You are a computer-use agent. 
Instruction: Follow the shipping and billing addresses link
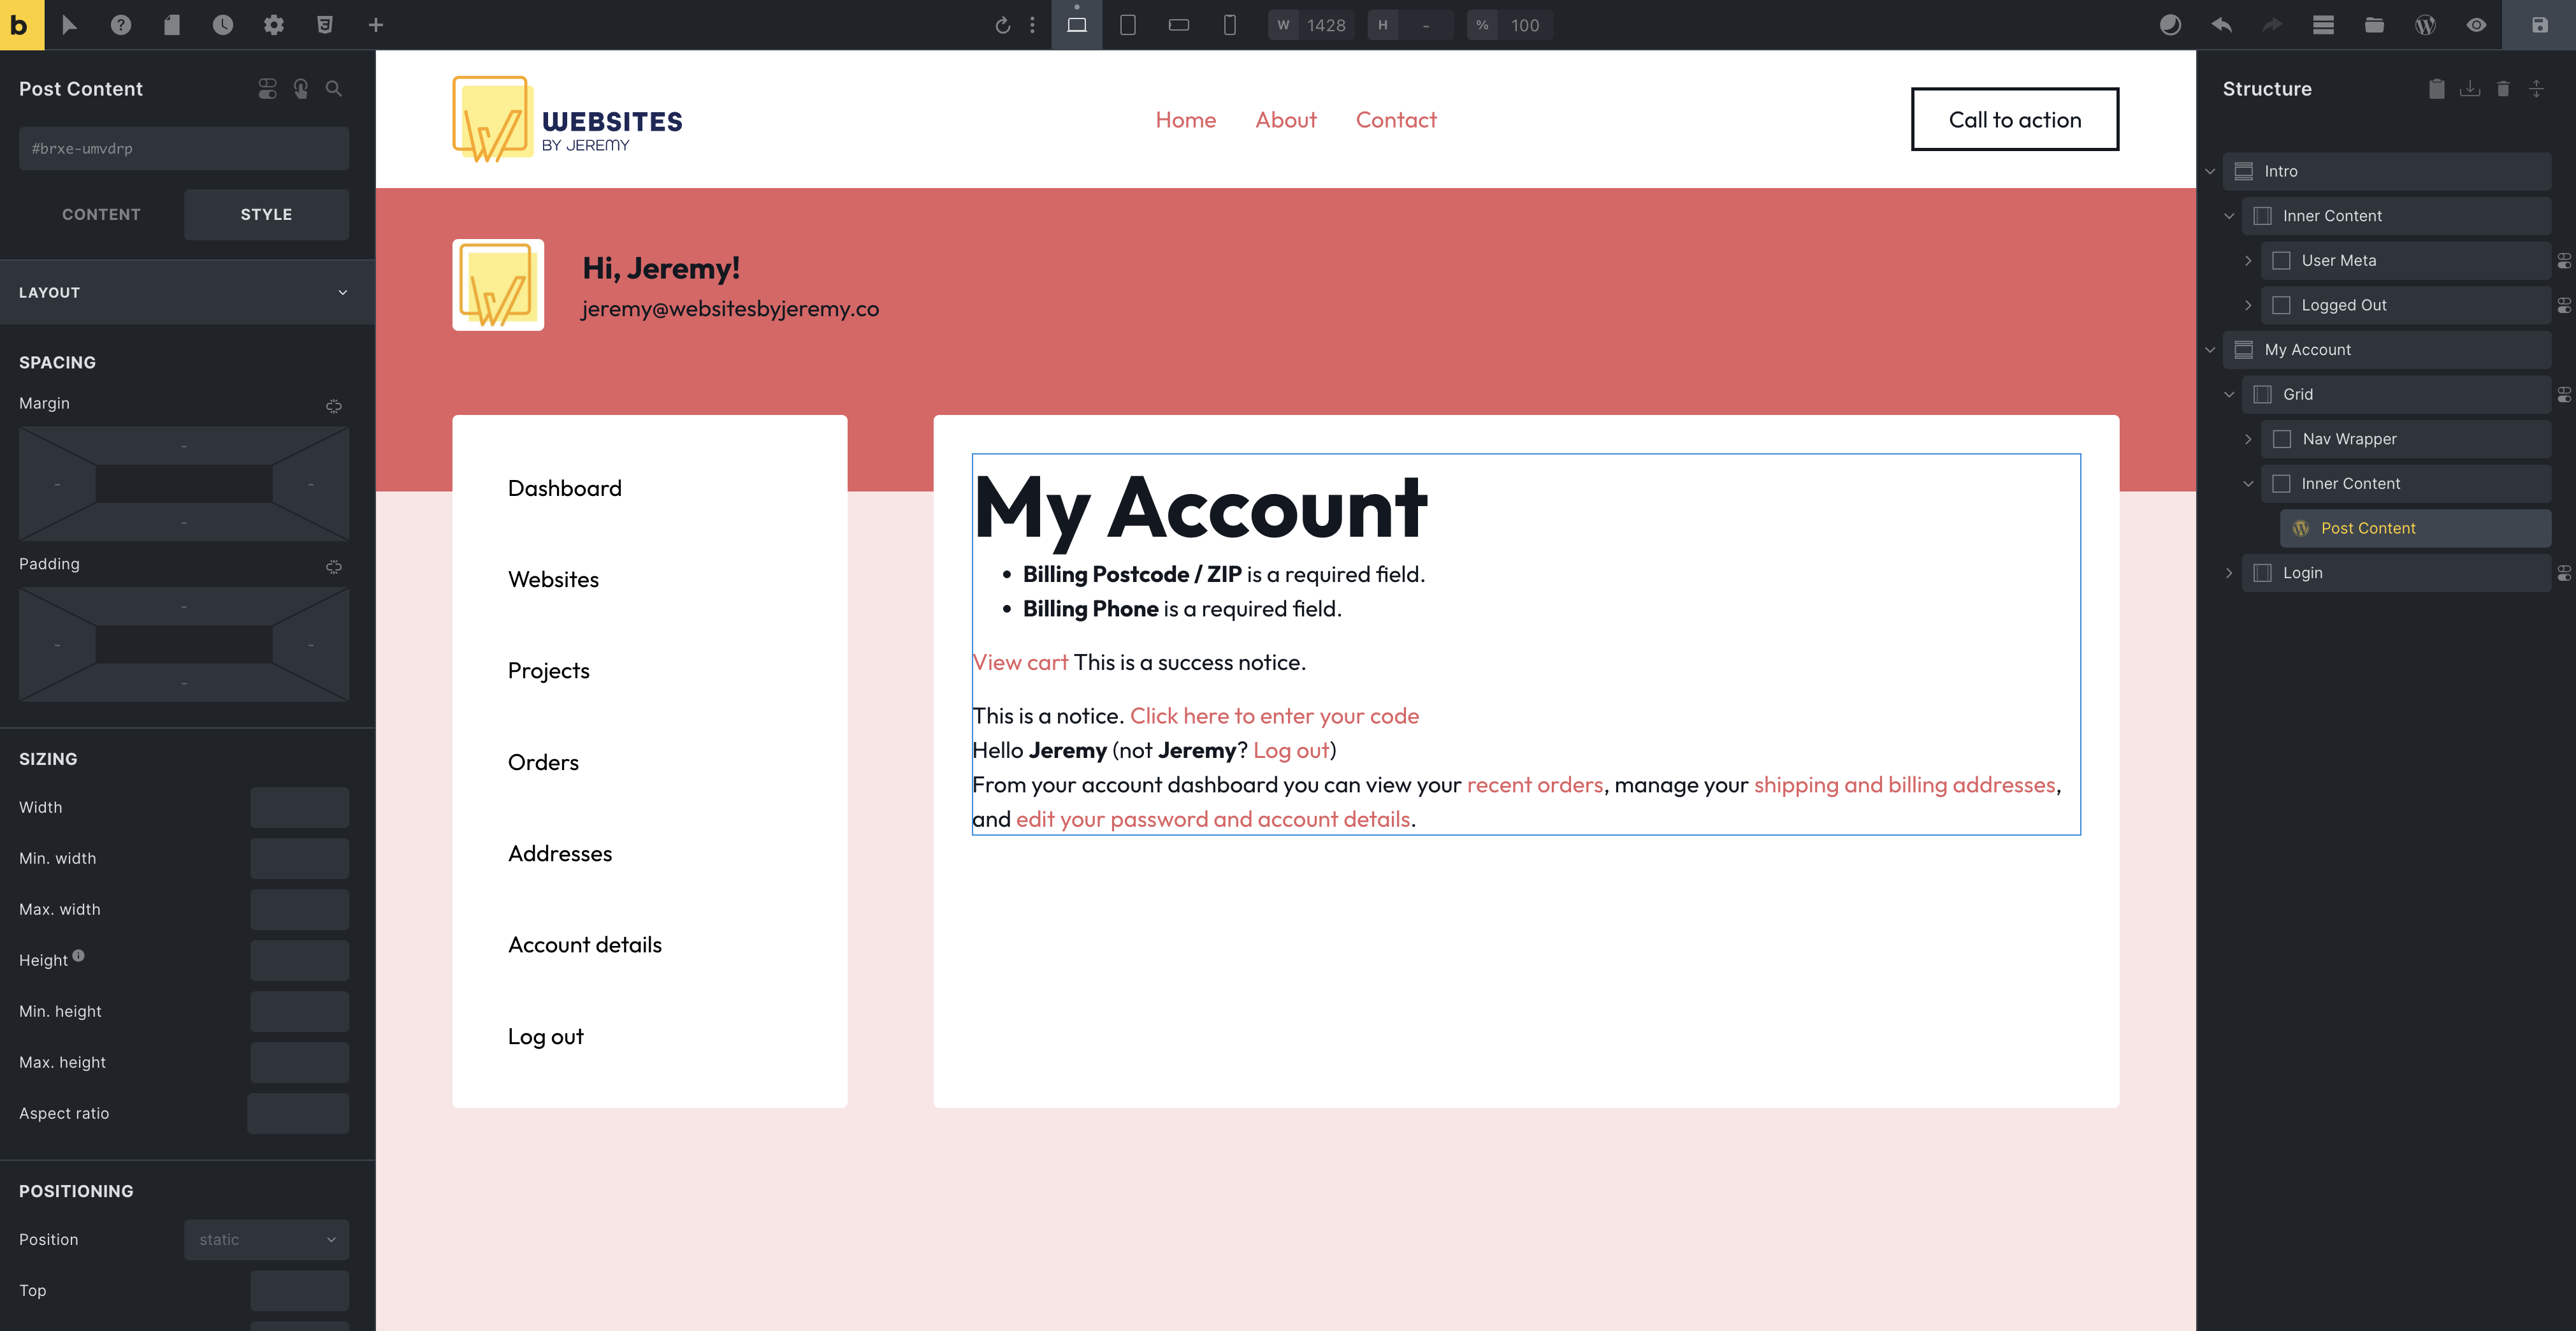pos(1904,785)
